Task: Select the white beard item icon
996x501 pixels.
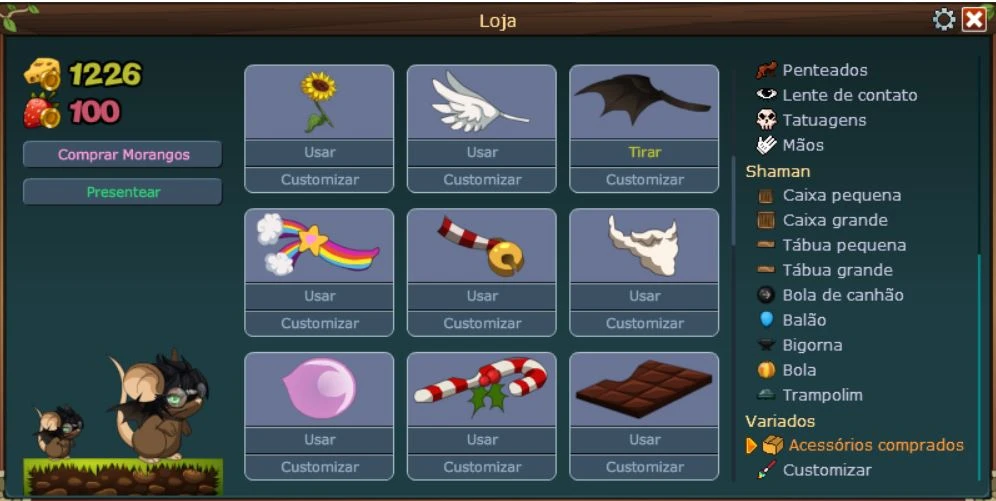Action: tap(643, 245)
